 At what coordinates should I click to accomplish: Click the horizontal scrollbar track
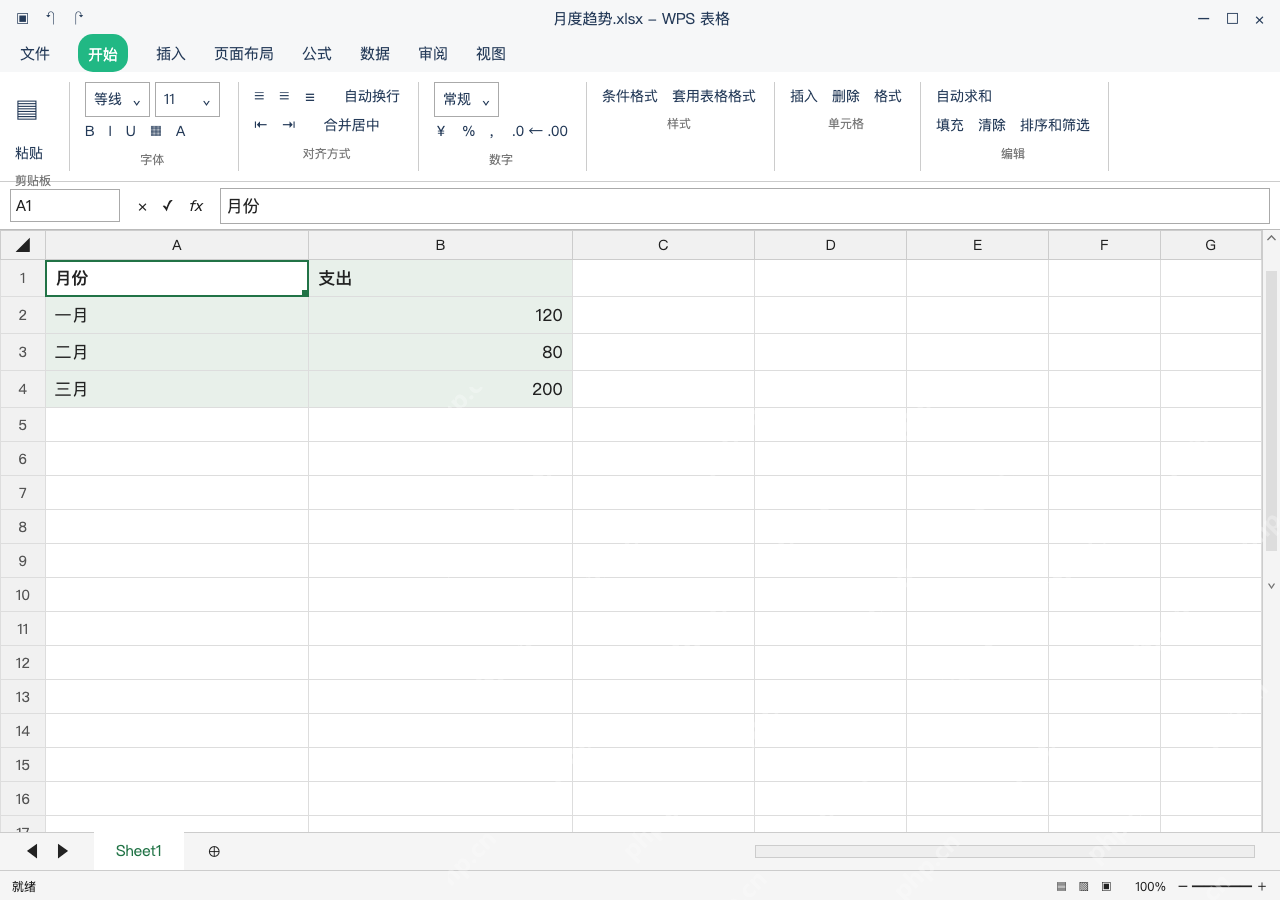1004,851
